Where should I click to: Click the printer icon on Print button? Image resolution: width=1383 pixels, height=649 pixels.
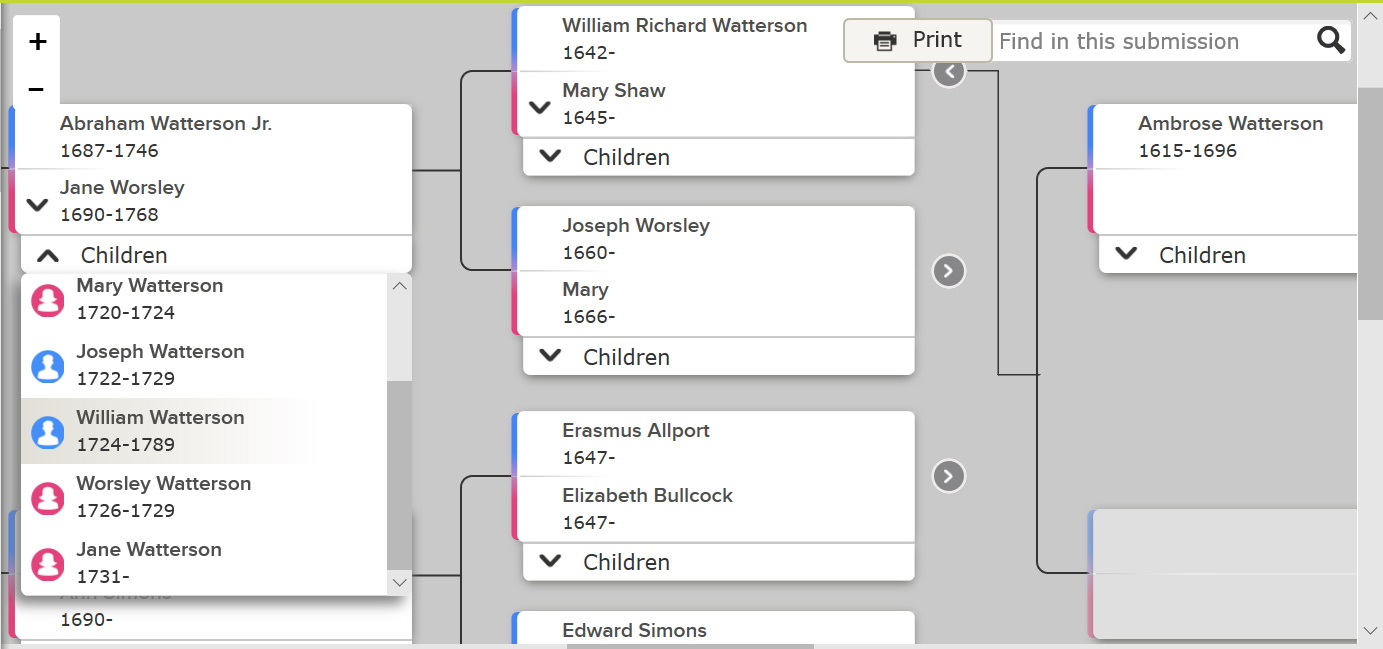click(x=885, y=41)
